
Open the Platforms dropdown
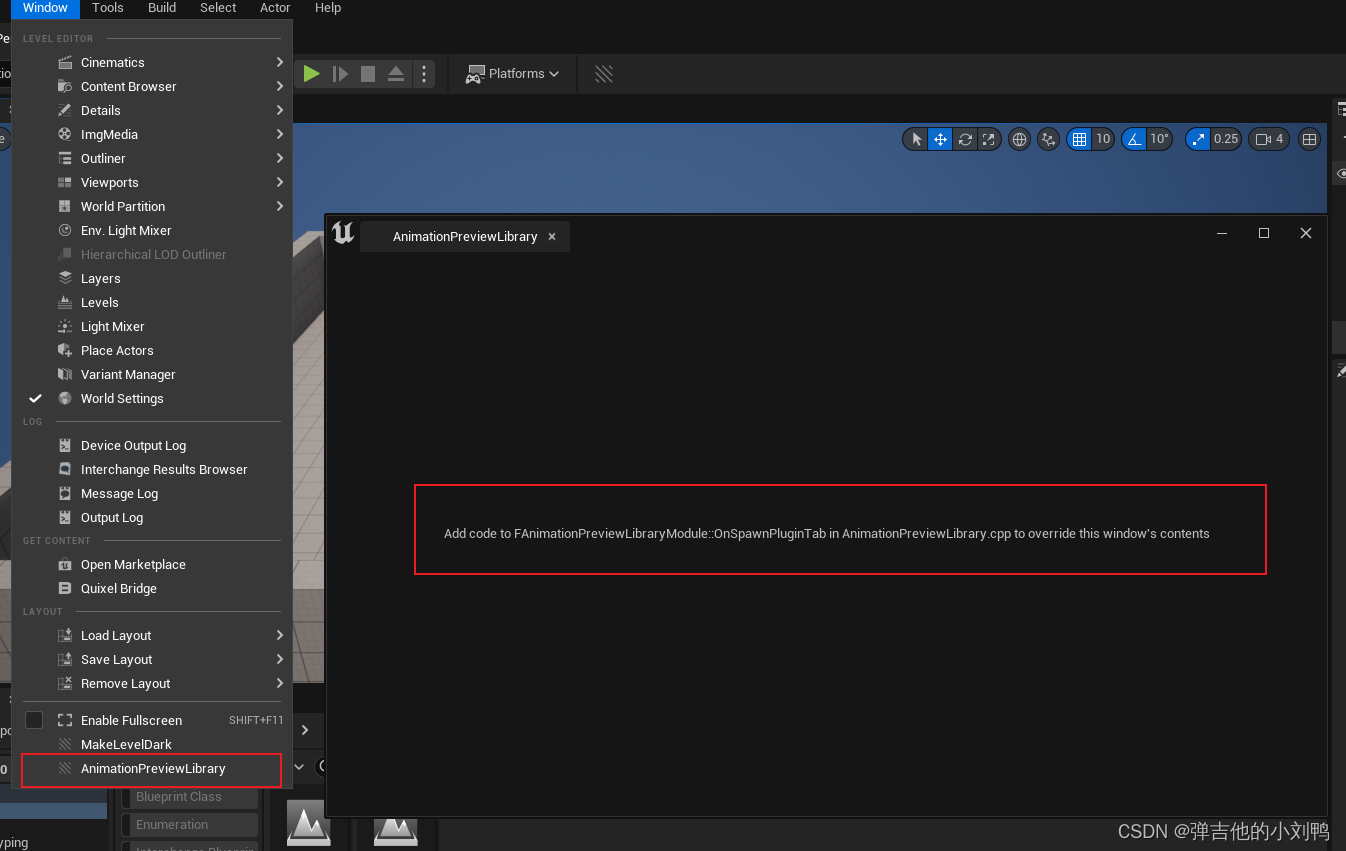[x=513, y=74]
